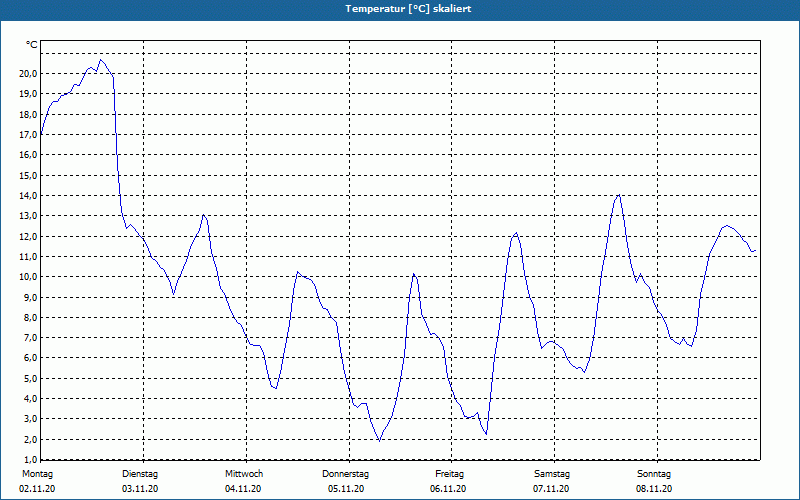Click the '08.11.20' date label
The width and height of the screenshot is (800, 500).
(654, 489)
